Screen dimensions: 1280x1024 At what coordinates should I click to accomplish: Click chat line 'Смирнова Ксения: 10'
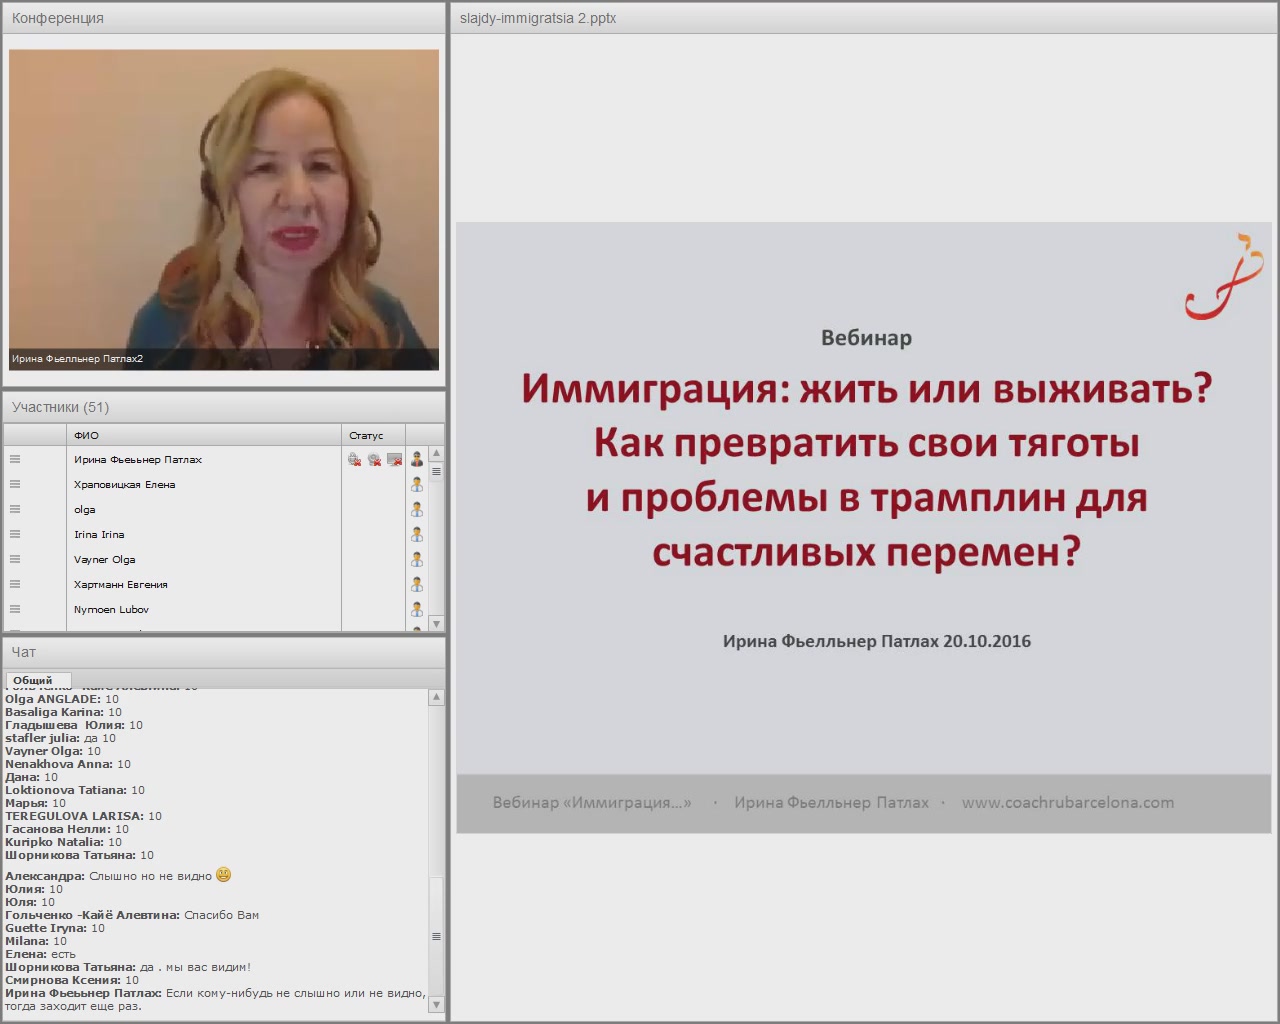point(72,980)
